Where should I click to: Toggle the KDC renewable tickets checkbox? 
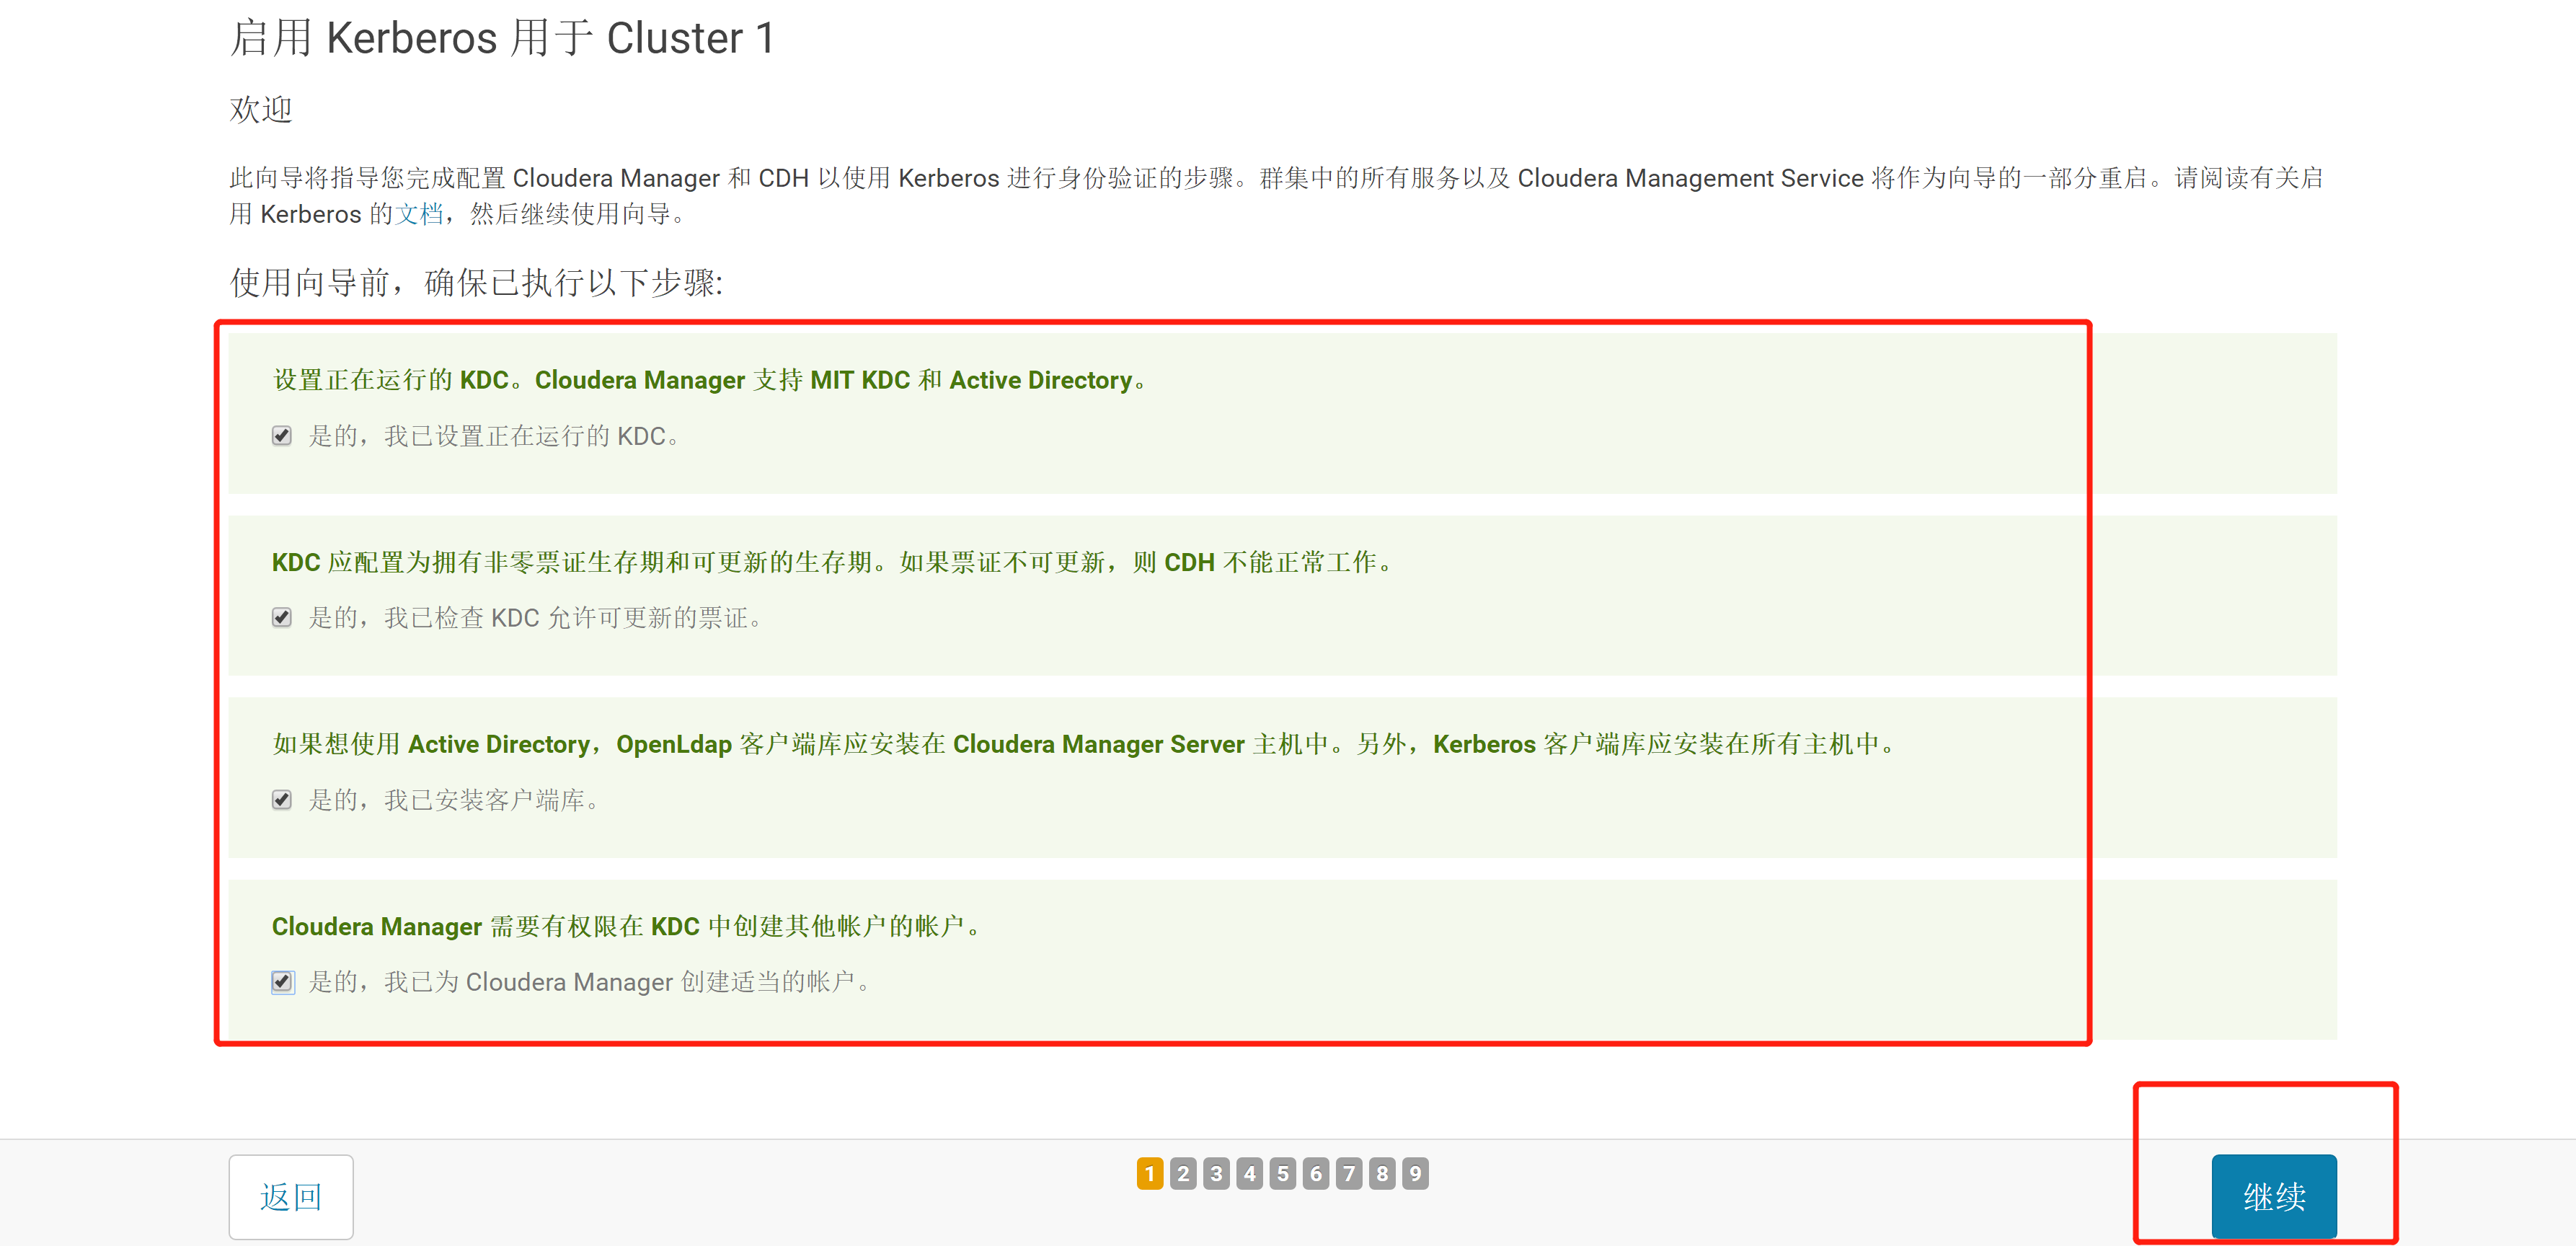(282, 617)
